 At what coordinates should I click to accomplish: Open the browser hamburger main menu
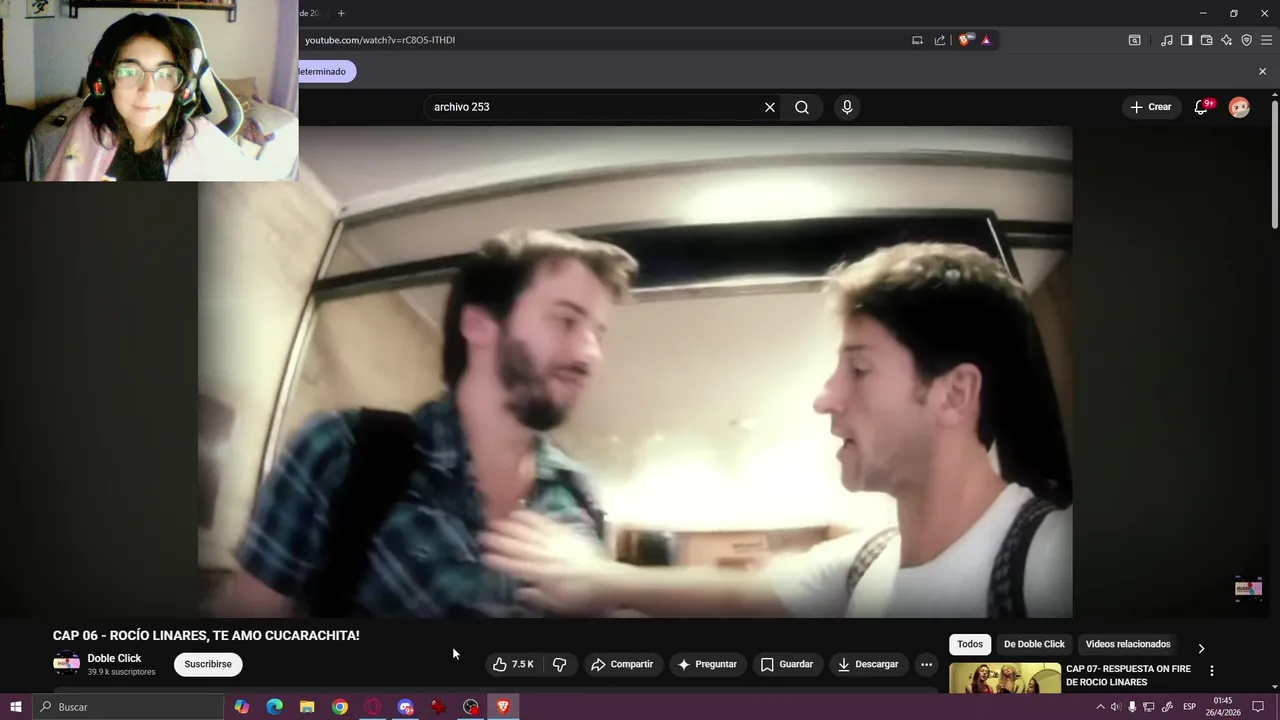pos(1267,40)
